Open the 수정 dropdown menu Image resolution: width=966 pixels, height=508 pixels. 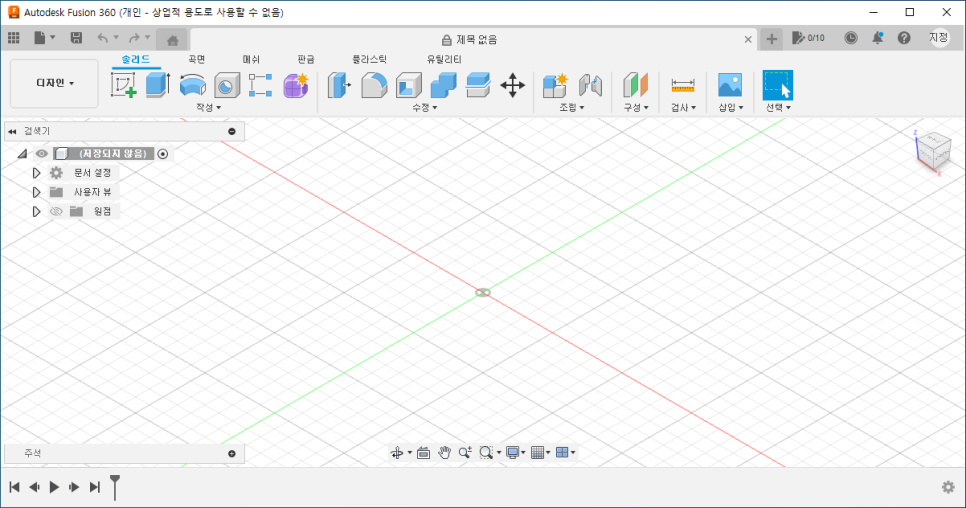click(x=424, y=107)
